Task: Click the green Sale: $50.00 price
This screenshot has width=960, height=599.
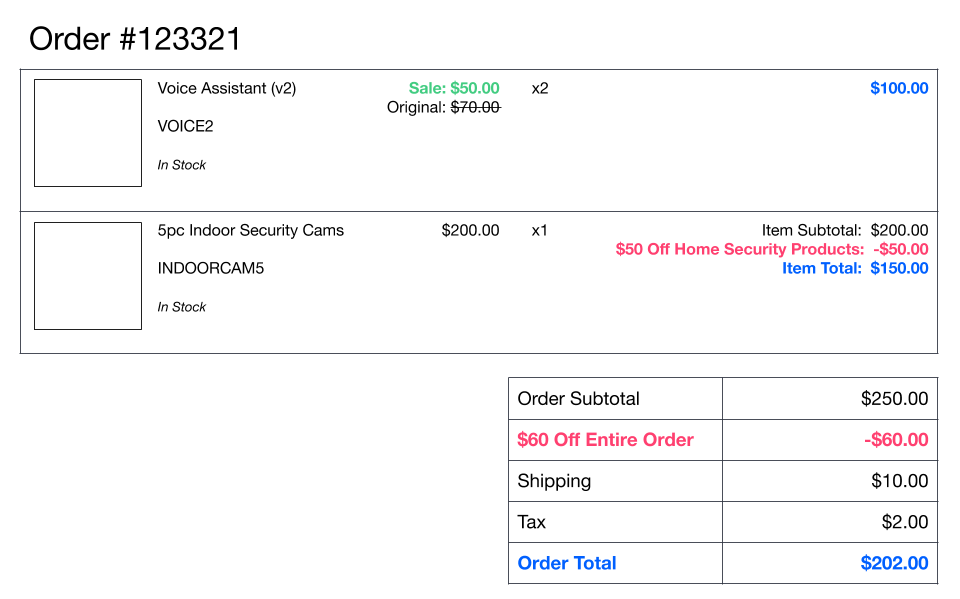Action: (454, 88)
